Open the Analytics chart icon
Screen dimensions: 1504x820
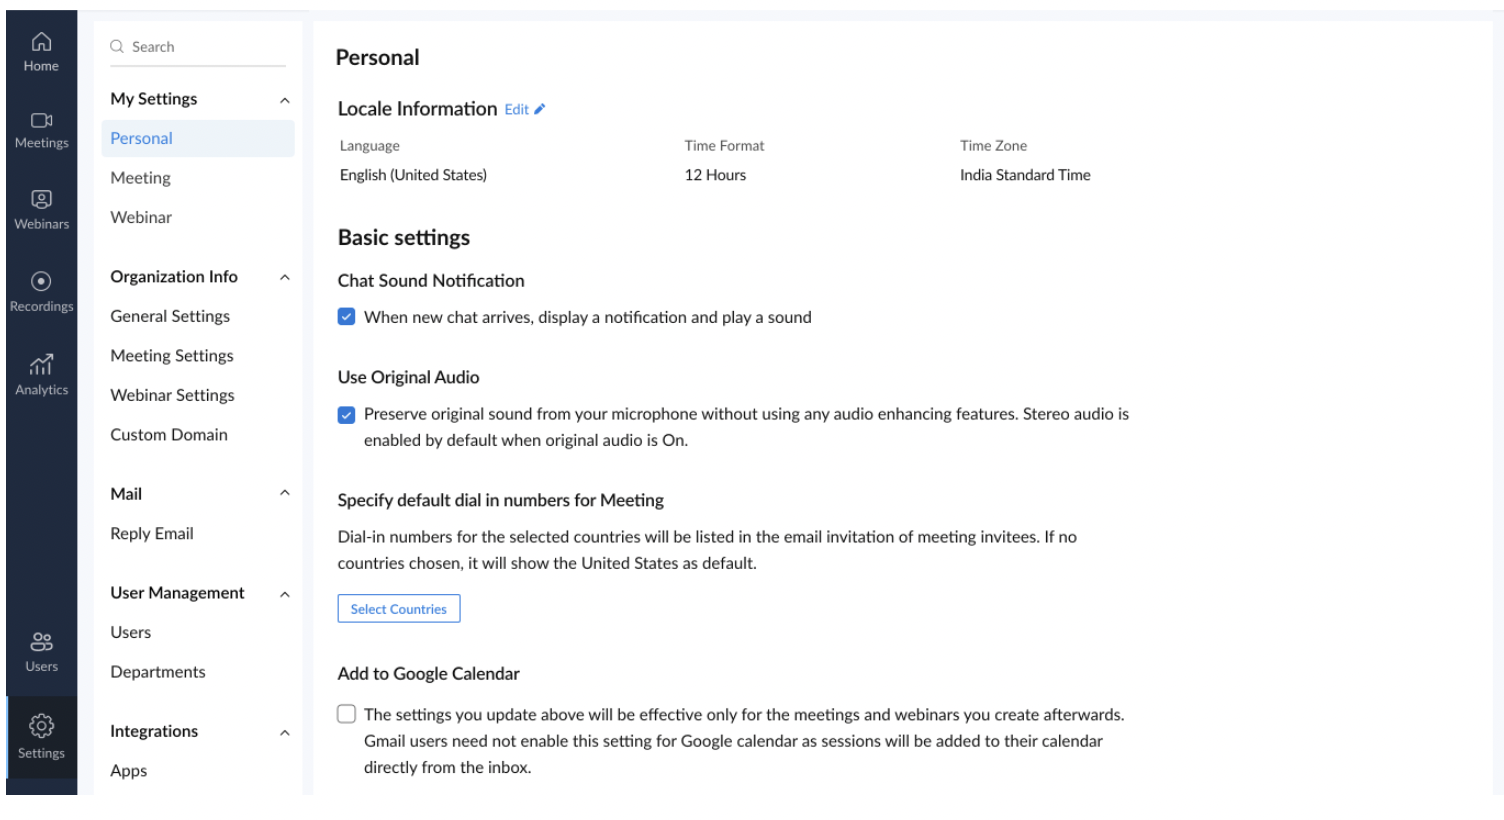click(x=41, y=364)
